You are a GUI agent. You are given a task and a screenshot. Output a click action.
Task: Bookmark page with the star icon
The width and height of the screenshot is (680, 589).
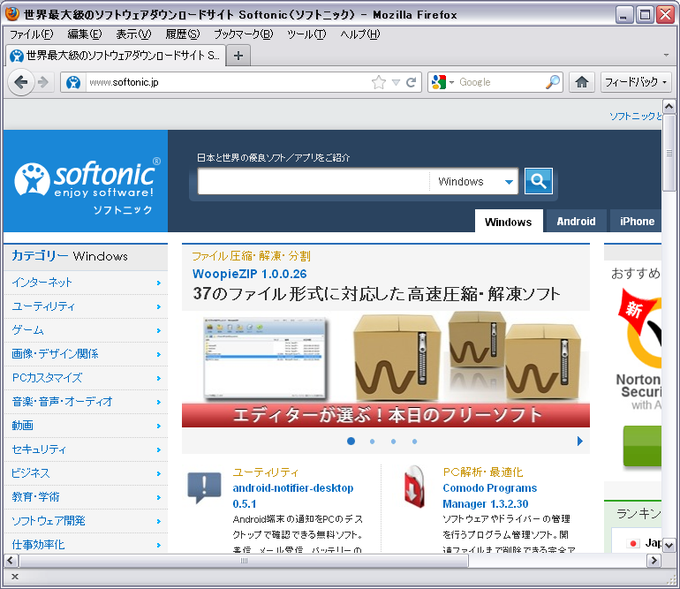[379, 82]
